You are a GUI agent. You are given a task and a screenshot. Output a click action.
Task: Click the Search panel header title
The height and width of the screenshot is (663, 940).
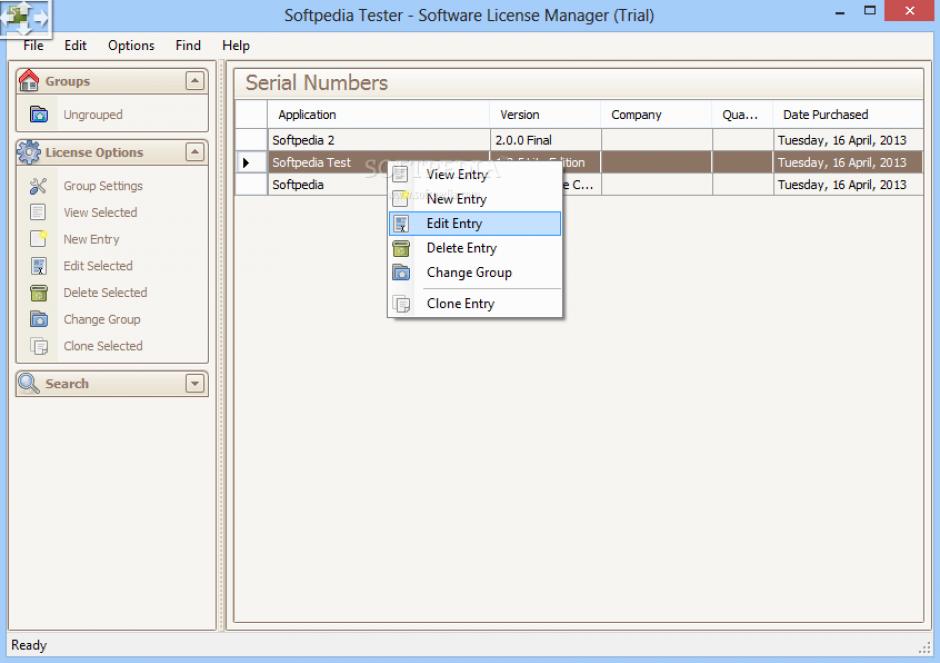tap(67, 384)
